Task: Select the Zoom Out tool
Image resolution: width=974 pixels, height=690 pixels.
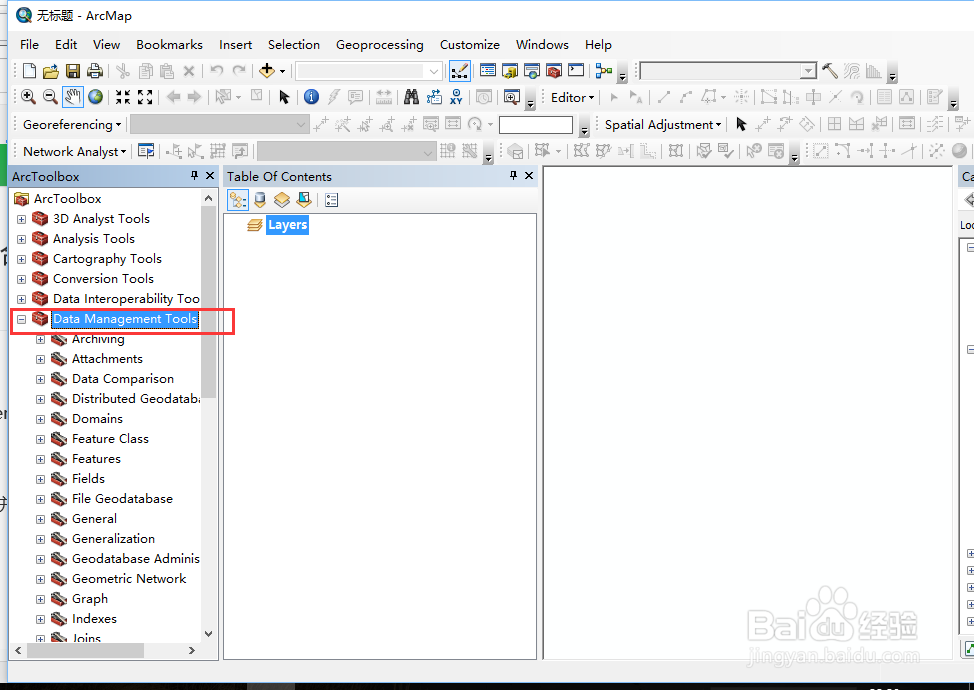Action: 50,97
